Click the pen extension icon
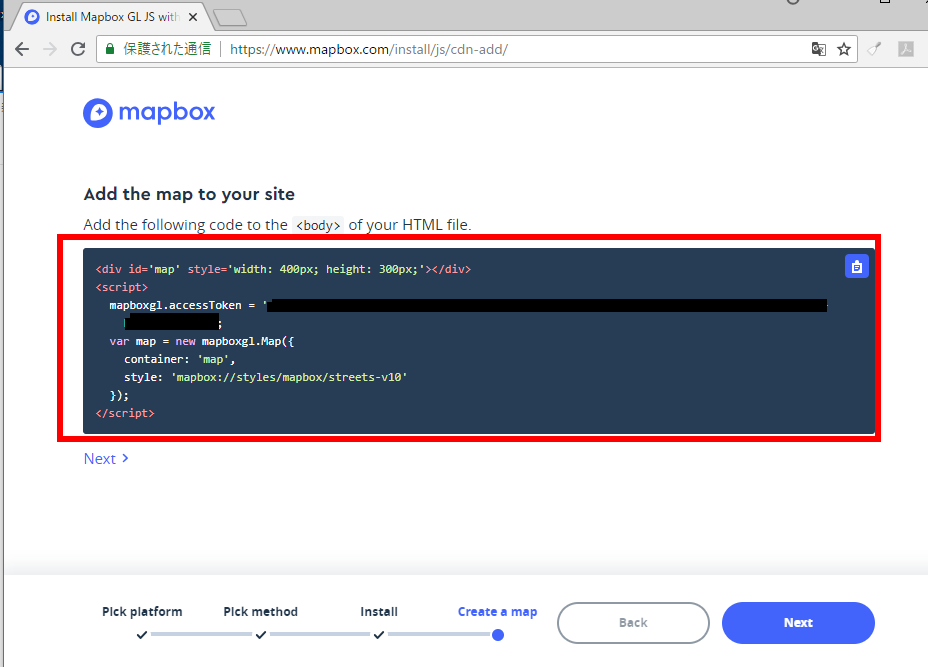This screenshot has height=667, width=928. (x=875, y=49)
